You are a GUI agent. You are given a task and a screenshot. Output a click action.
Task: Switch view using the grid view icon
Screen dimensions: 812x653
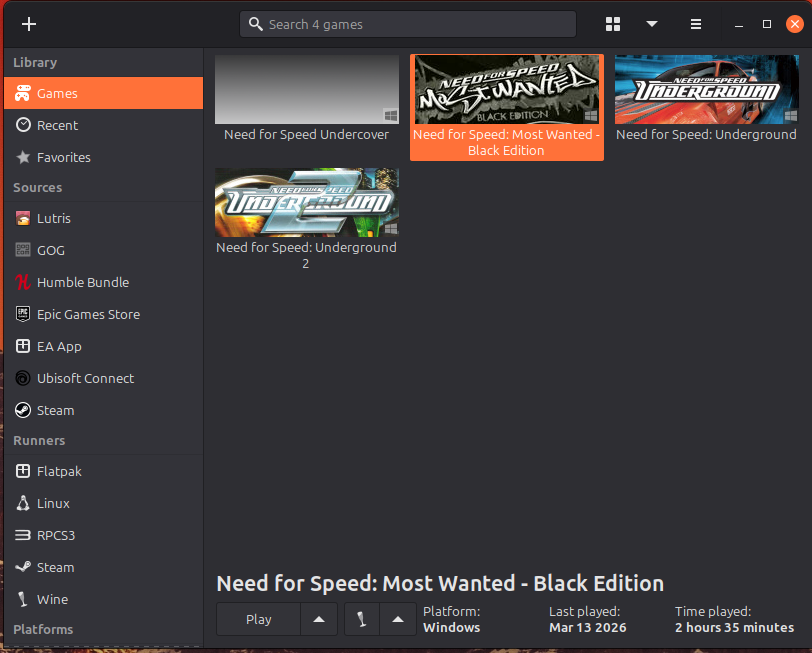pos(614,24)
